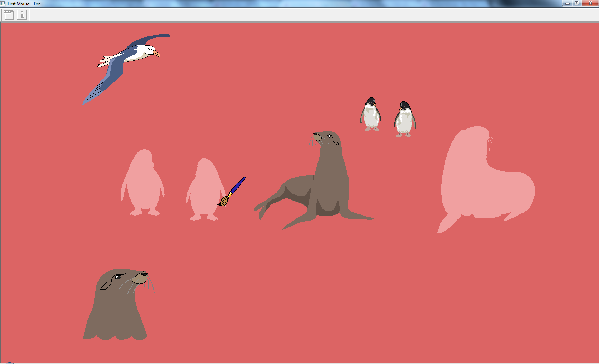This screenshot has height=364, width=599.
Task: Click the left small penguin picture
Action: 370,114
